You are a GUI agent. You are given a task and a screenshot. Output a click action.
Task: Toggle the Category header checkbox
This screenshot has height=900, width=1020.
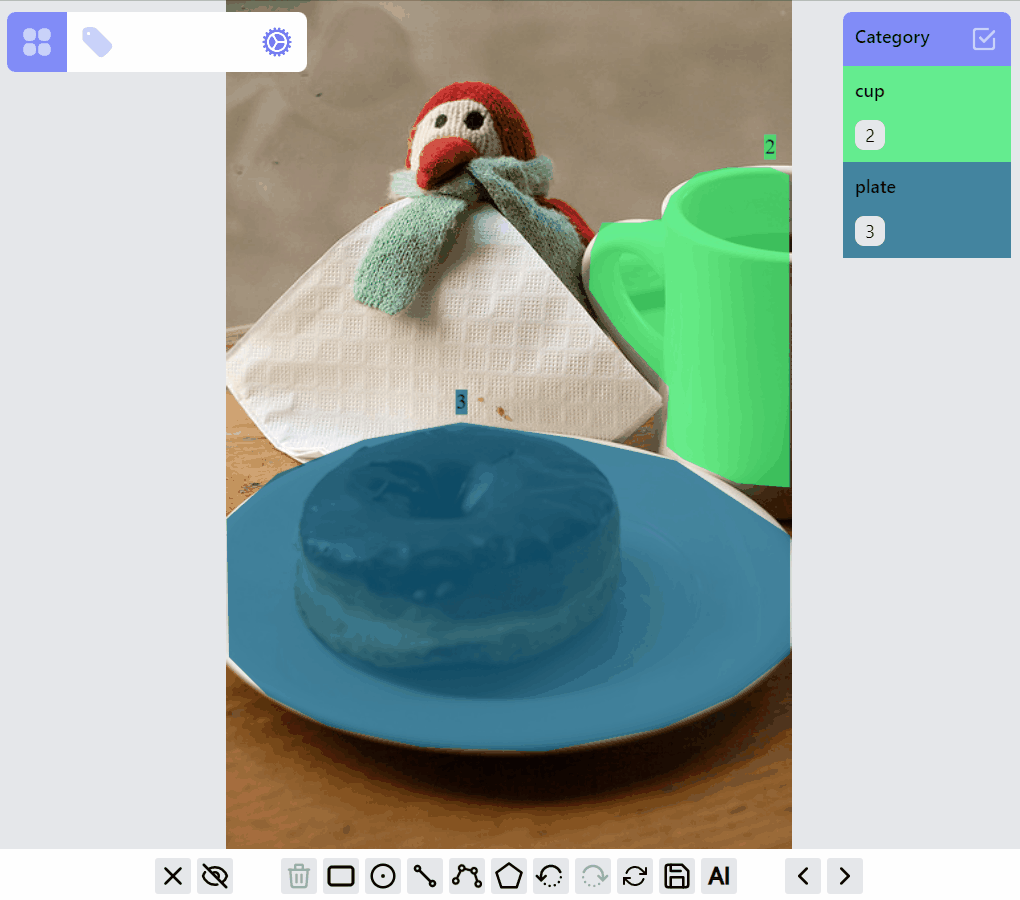tap(983, 39)
